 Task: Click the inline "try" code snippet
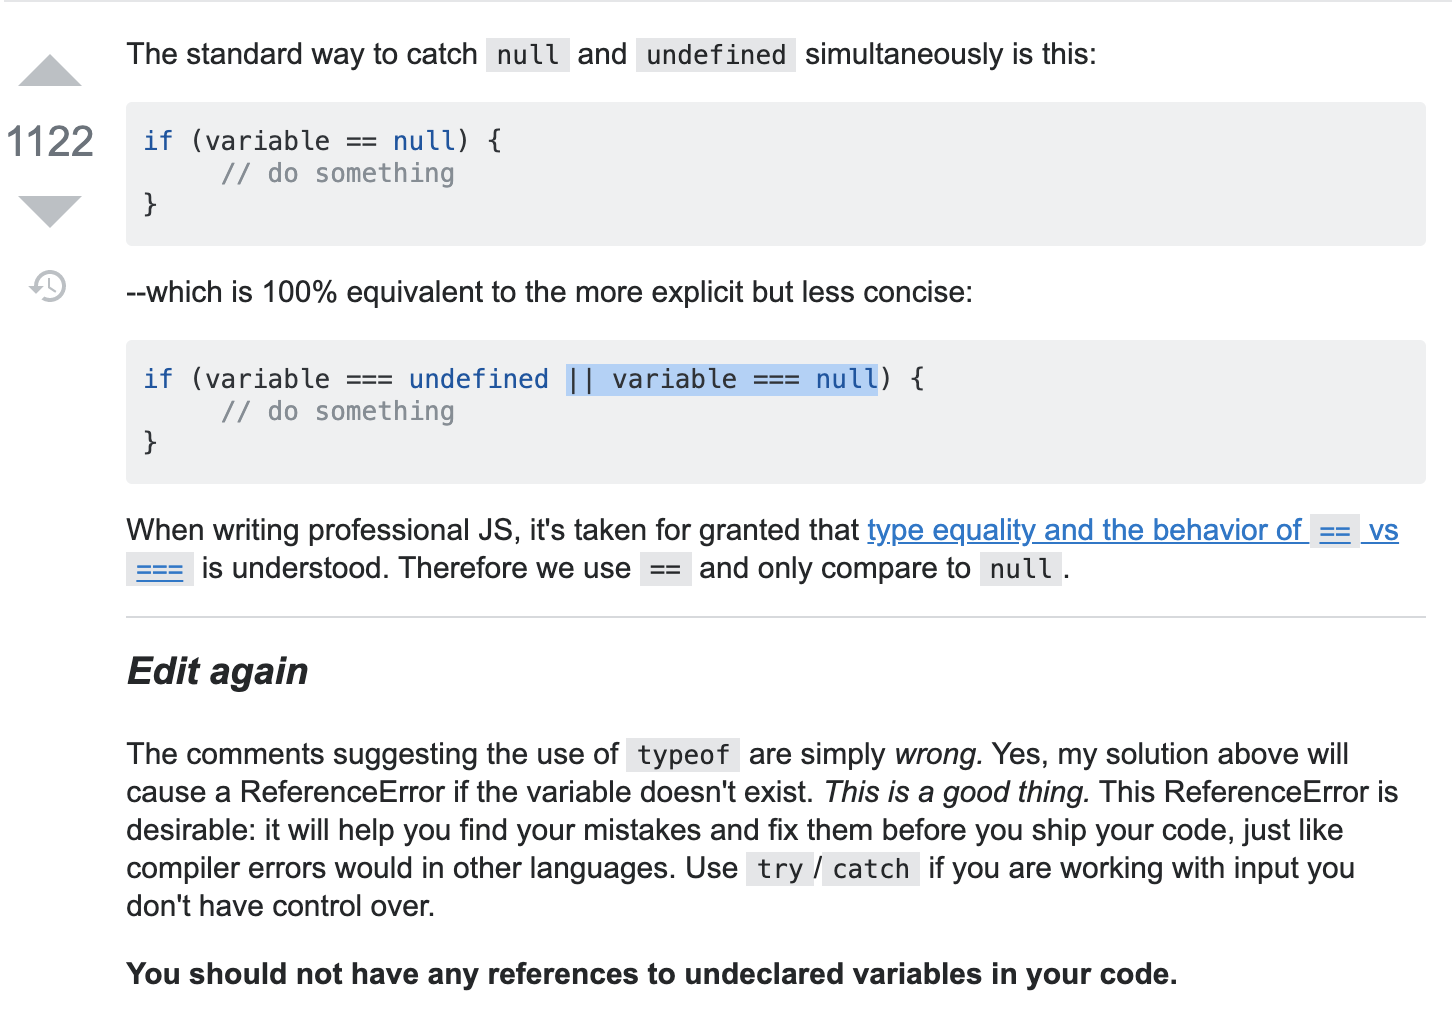coord(779,869)
